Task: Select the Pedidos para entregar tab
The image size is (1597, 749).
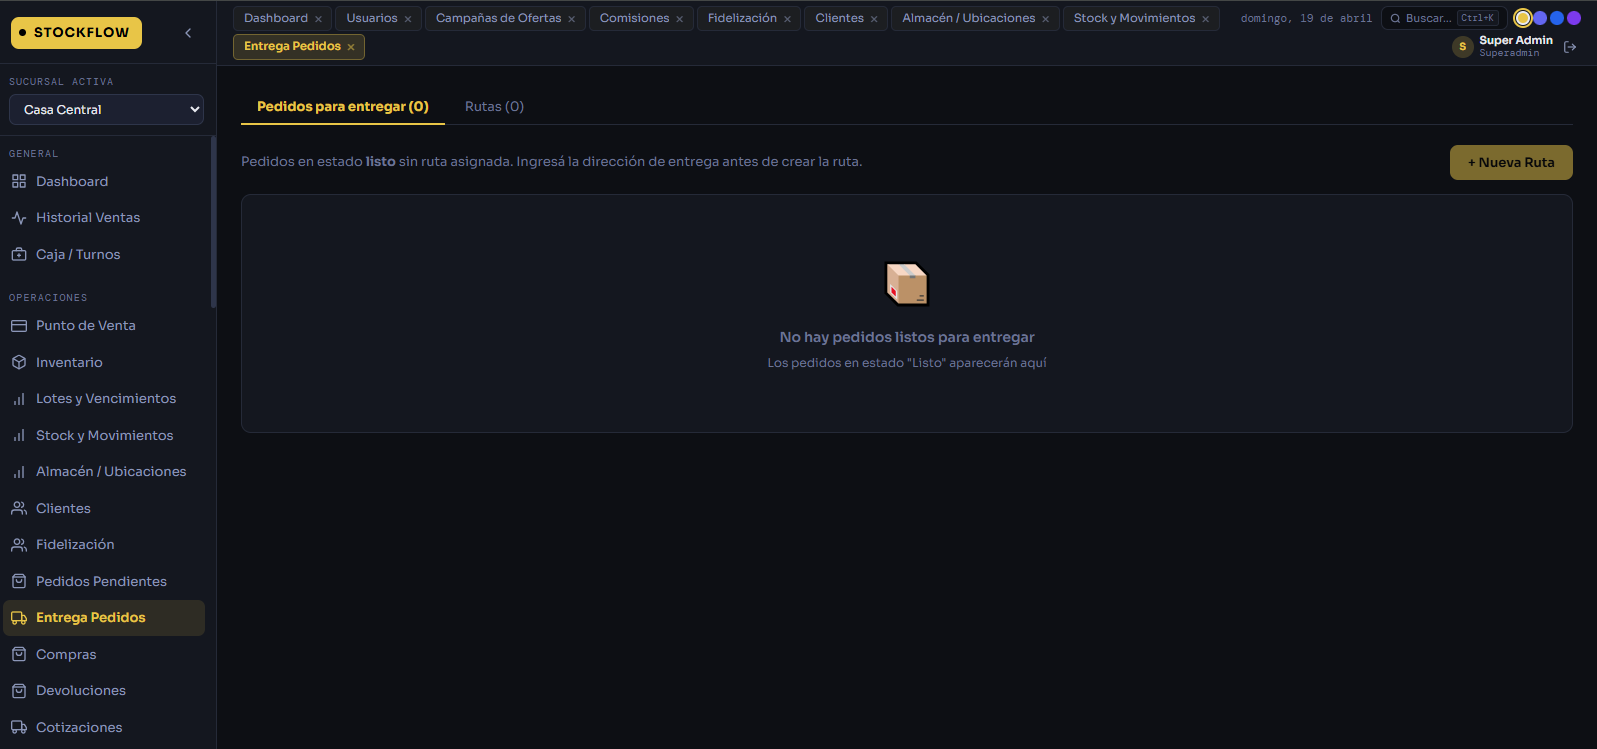Action: click(x=342, y=107)
